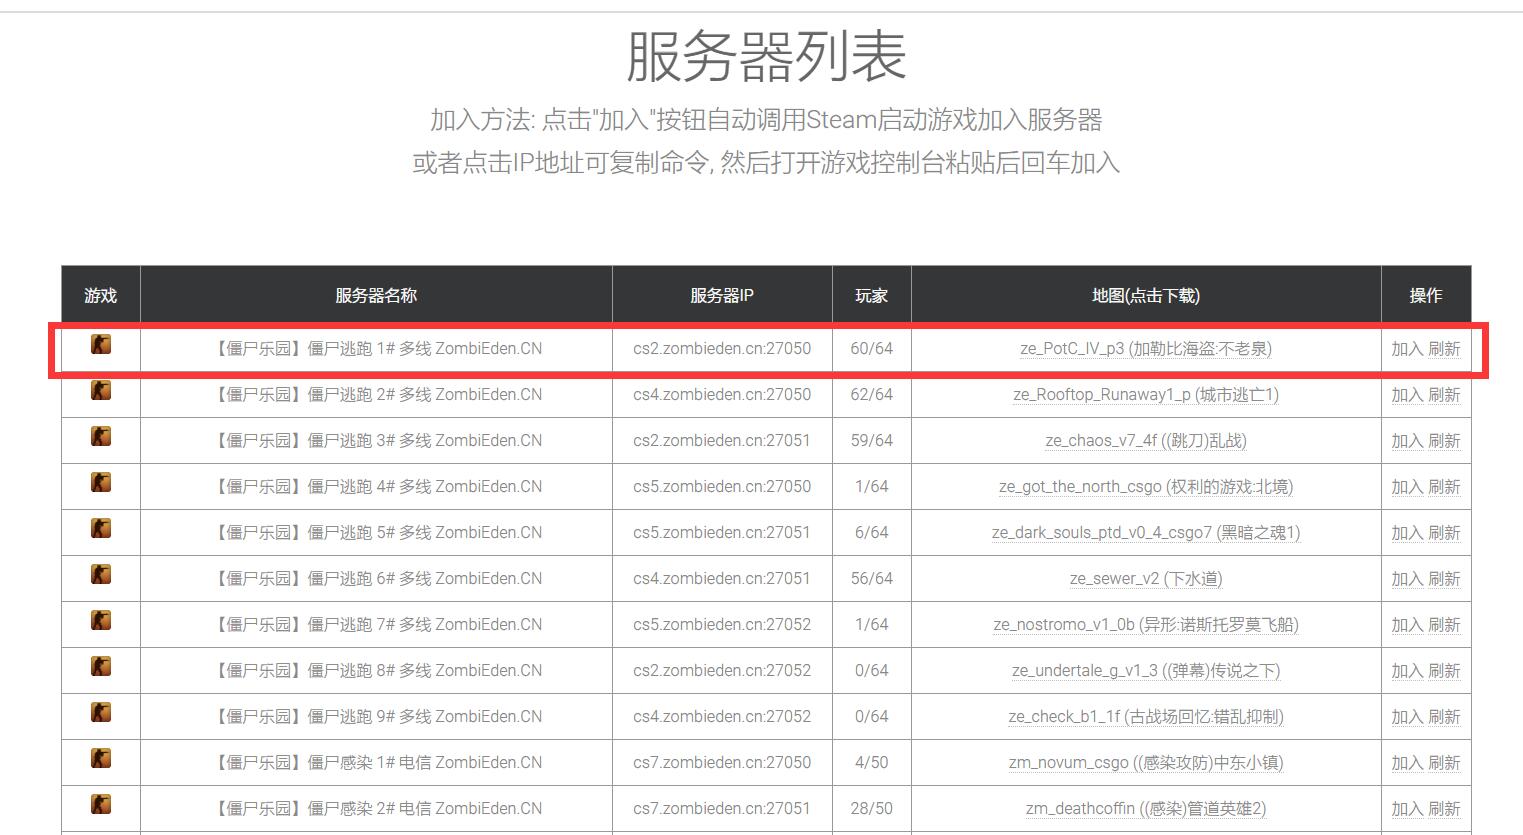The height and width of the screenshot is (835, 1523).
Task: Join the 僵尸逃跑 5# server via 加入
Action: (x=1407, y=533)
